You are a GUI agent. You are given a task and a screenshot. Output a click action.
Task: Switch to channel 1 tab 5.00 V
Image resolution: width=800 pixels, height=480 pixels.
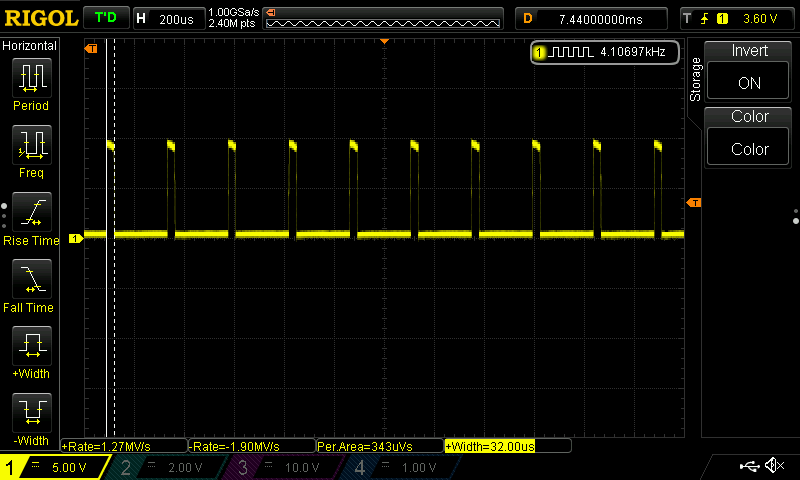click(x=54, y=467)
